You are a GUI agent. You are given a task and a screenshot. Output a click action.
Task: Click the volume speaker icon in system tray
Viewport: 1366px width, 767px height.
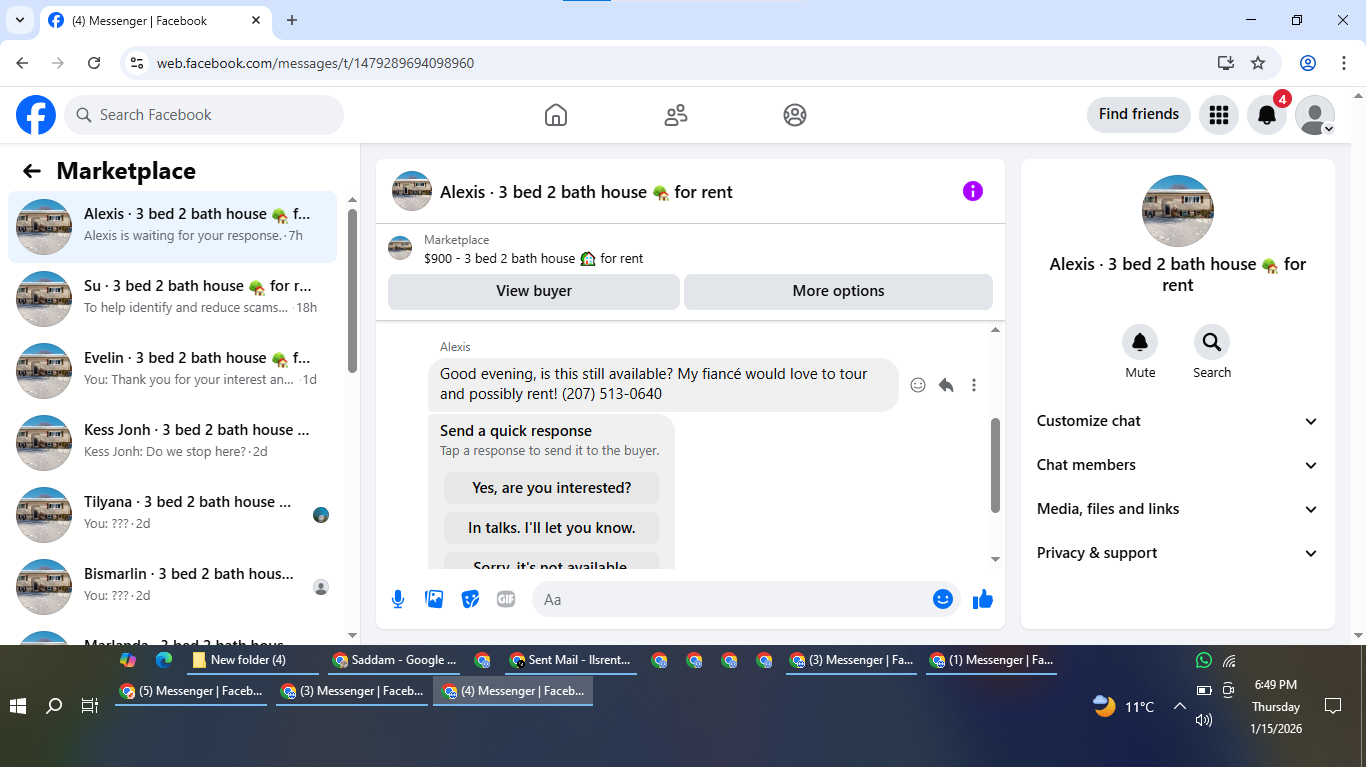pyautogui.click(x=1204, y=720)
